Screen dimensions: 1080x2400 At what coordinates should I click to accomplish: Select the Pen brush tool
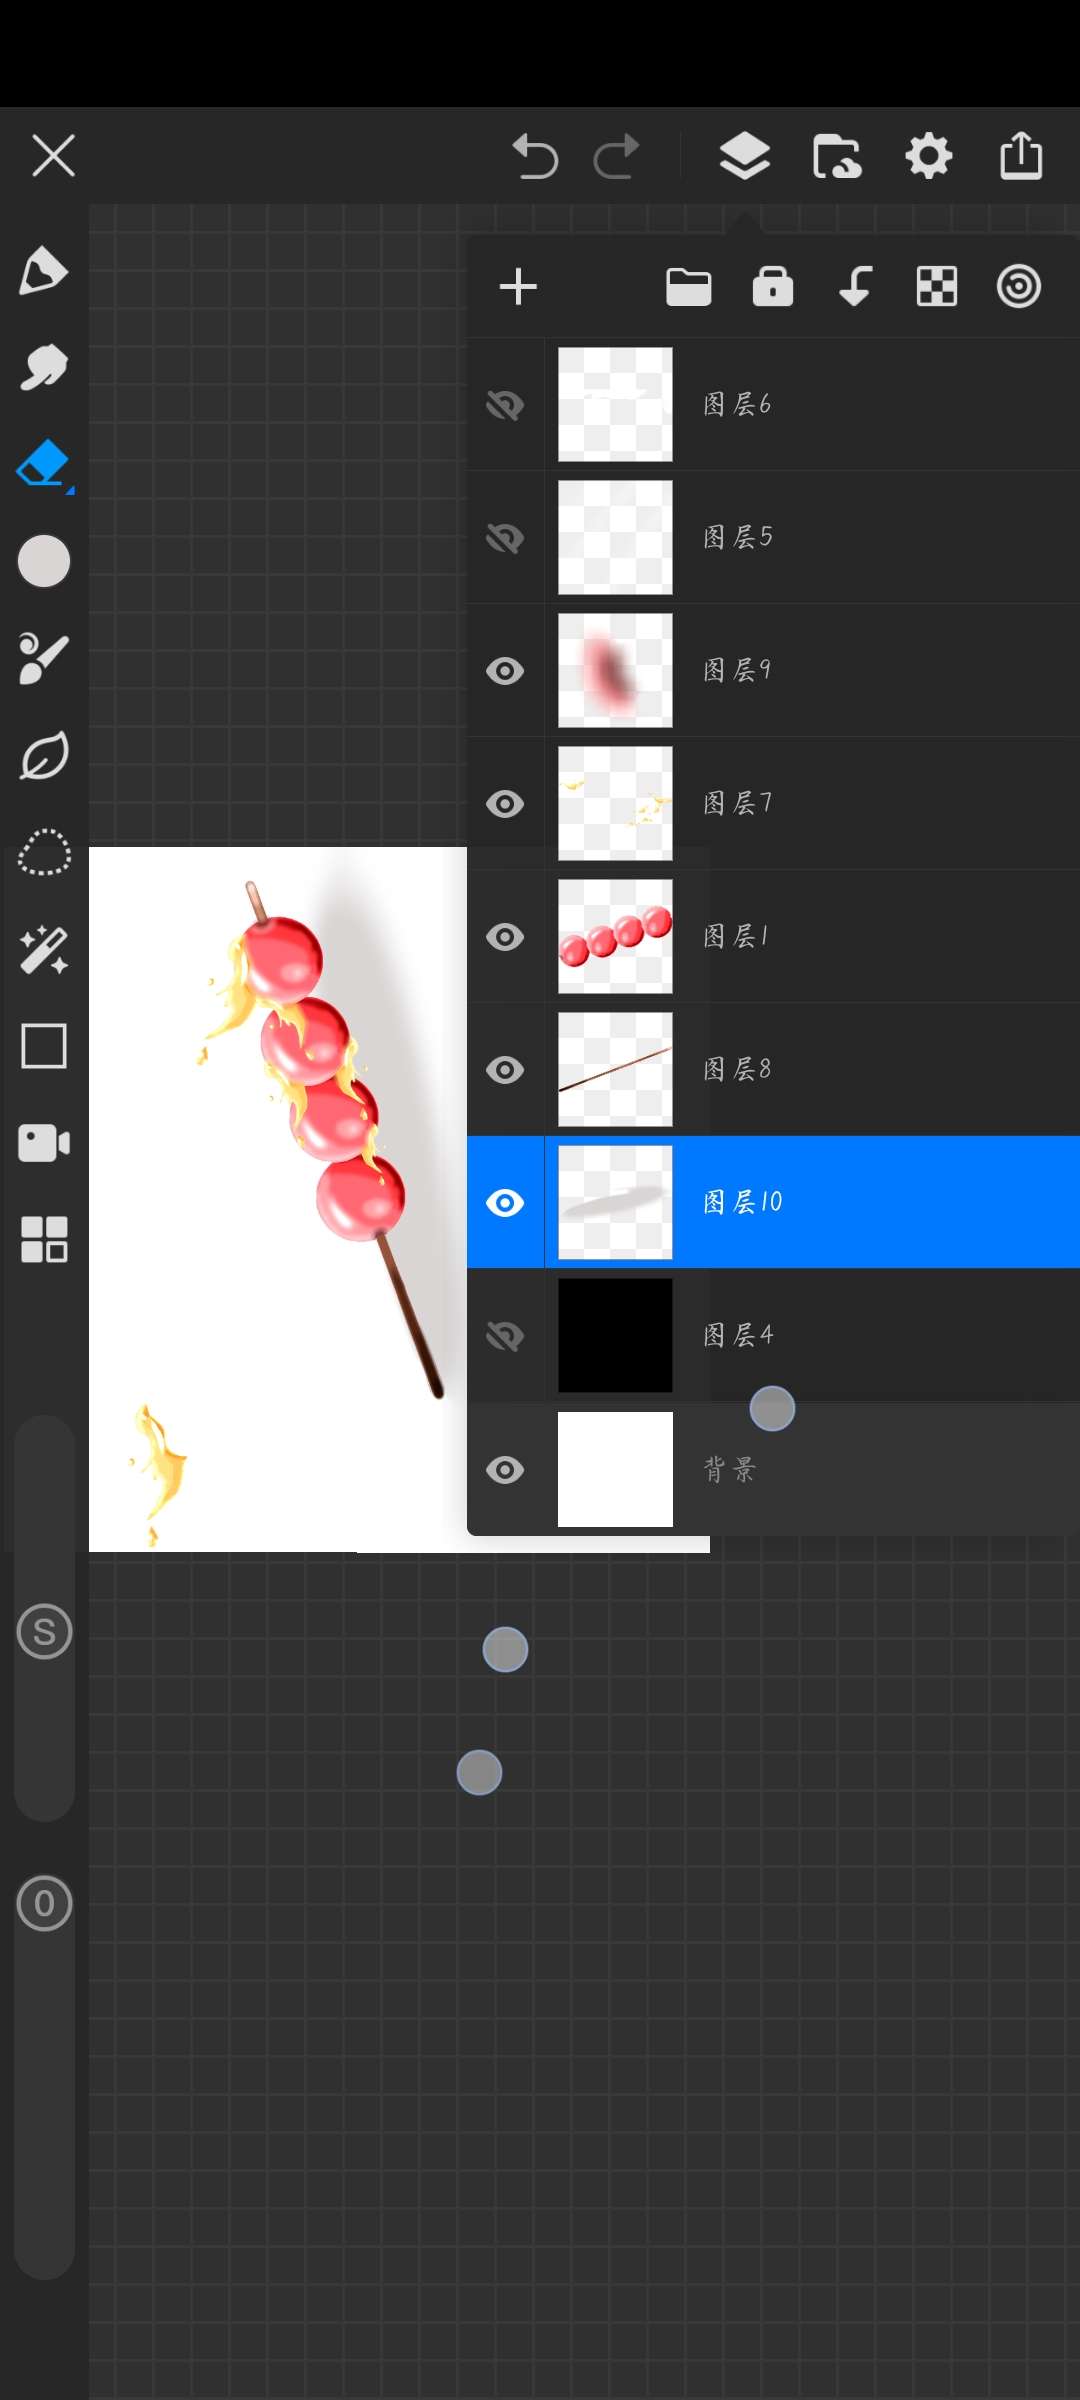click(x=43, y=271)
